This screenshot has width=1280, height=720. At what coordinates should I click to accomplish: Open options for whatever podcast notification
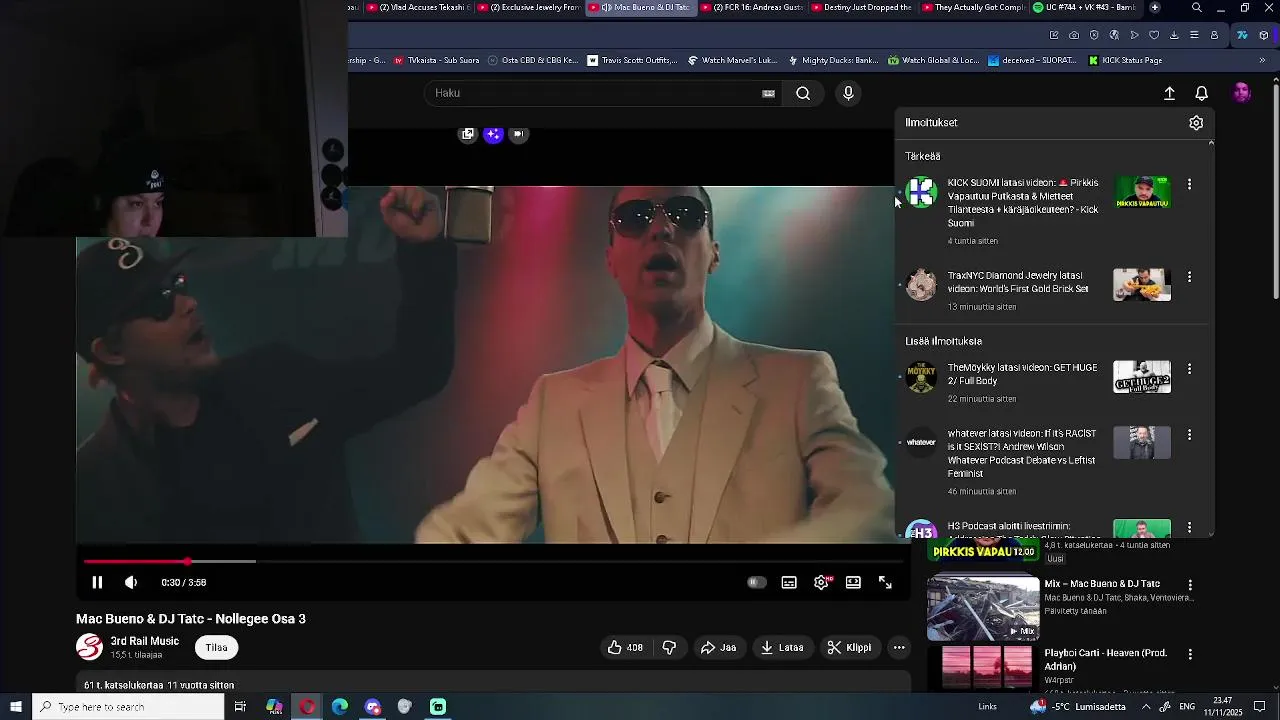point(1189,435)
